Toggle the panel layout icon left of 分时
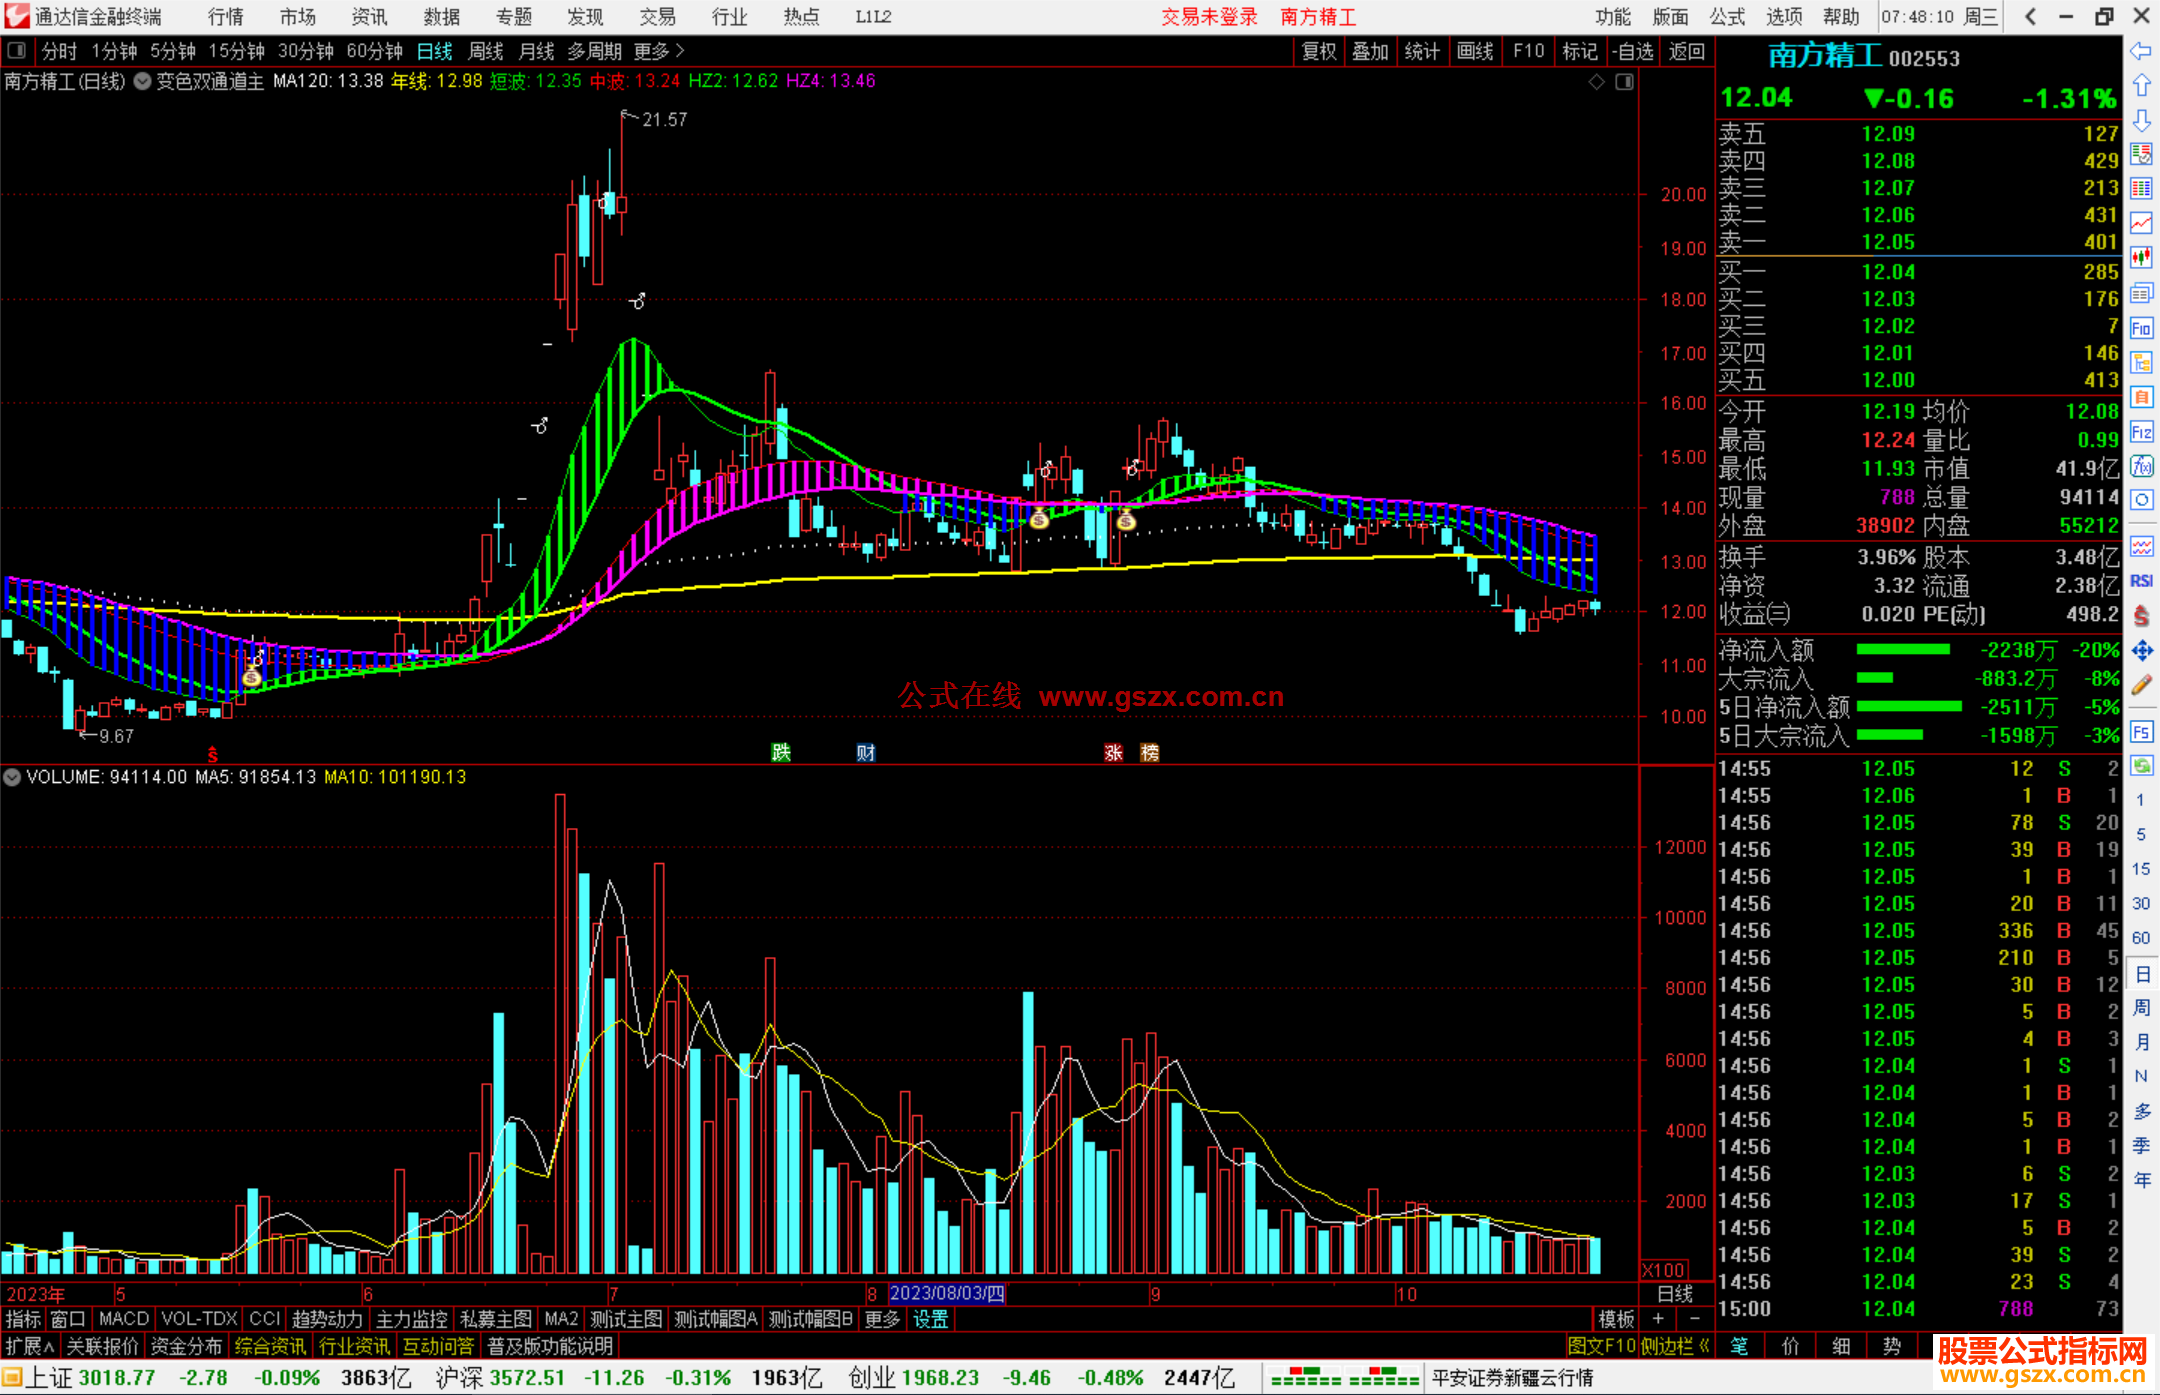Image resolution: width=2160 pixels, height=1395 pixels. tap(17, 51)
